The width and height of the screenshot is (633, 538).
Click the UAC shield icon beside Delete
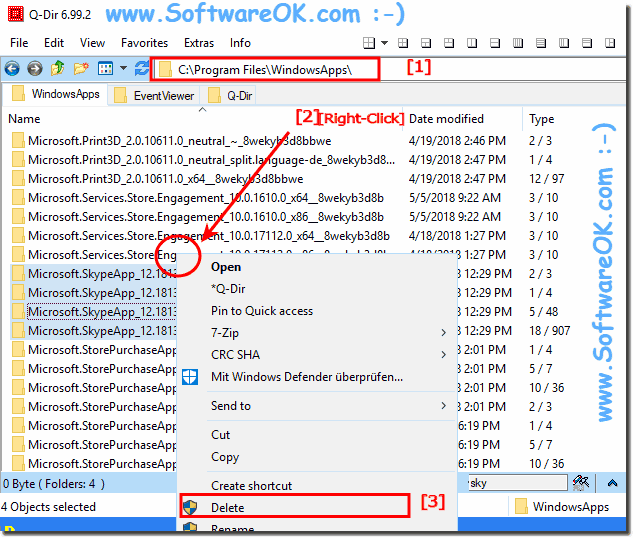click(190, 507)
